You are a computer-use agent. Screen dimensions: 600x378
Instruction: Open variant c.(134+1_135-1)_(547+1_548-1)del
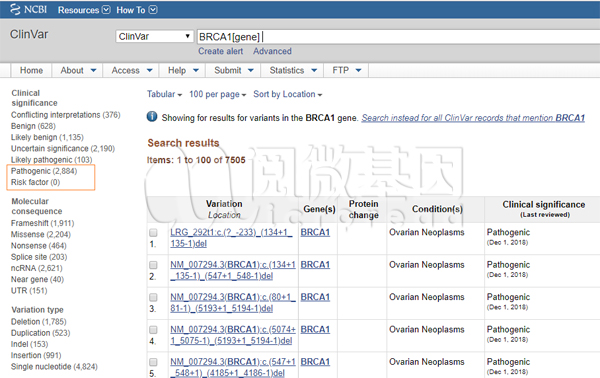[x=233, y=270]
